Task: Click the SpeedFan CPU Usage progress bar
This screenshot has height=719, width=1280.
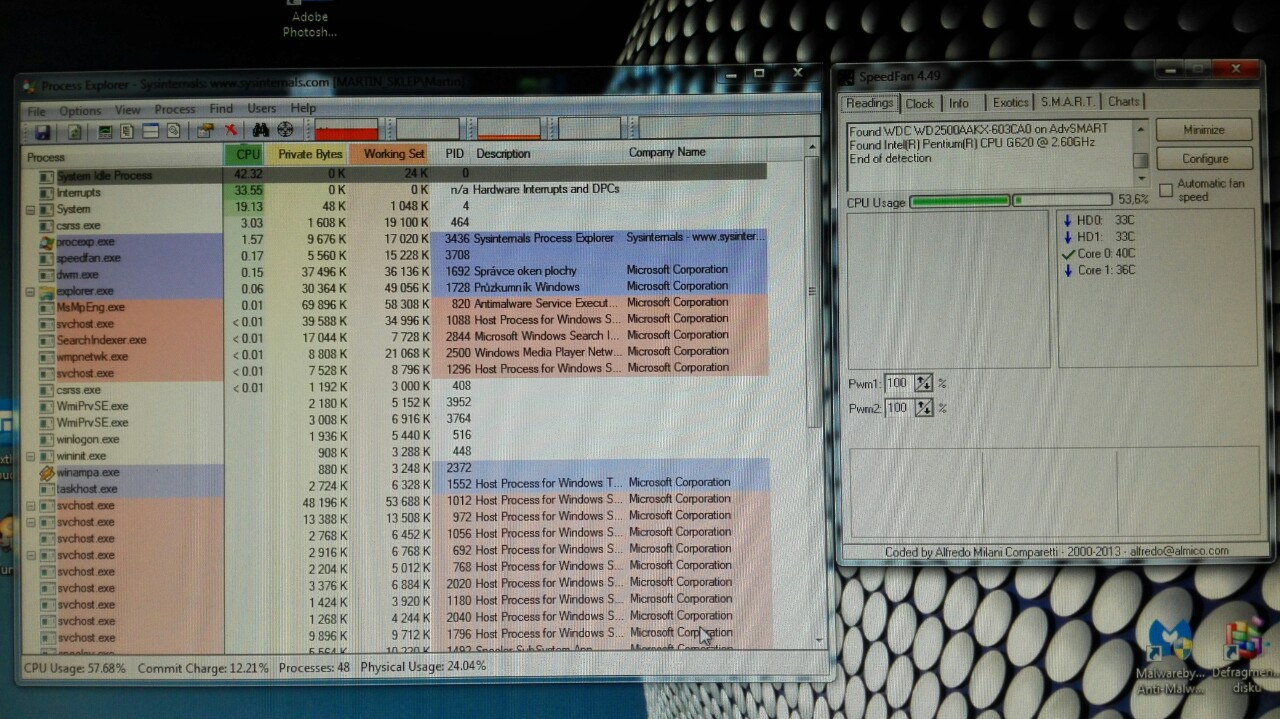Action: [1011, 201]
